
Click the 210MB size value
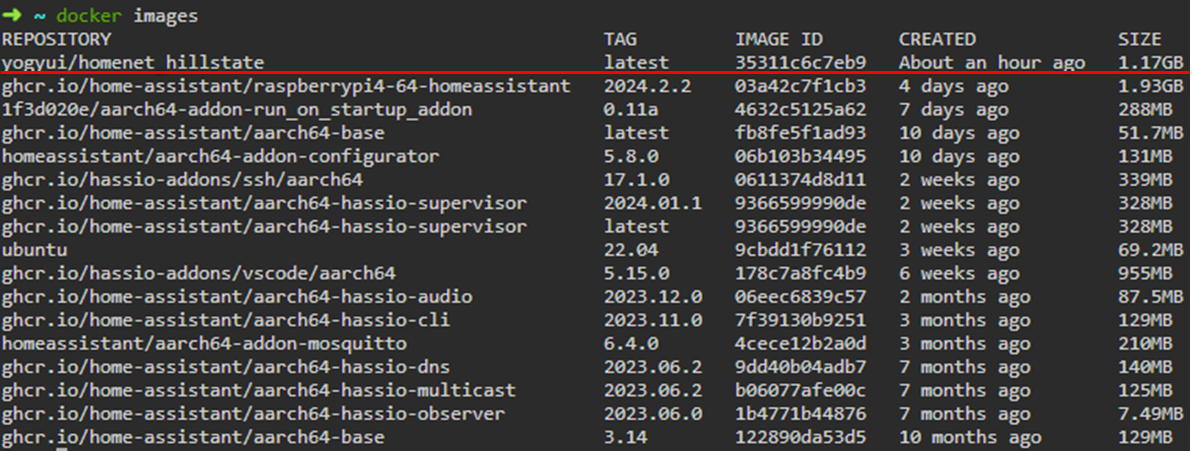click(x=1145, y=344)
